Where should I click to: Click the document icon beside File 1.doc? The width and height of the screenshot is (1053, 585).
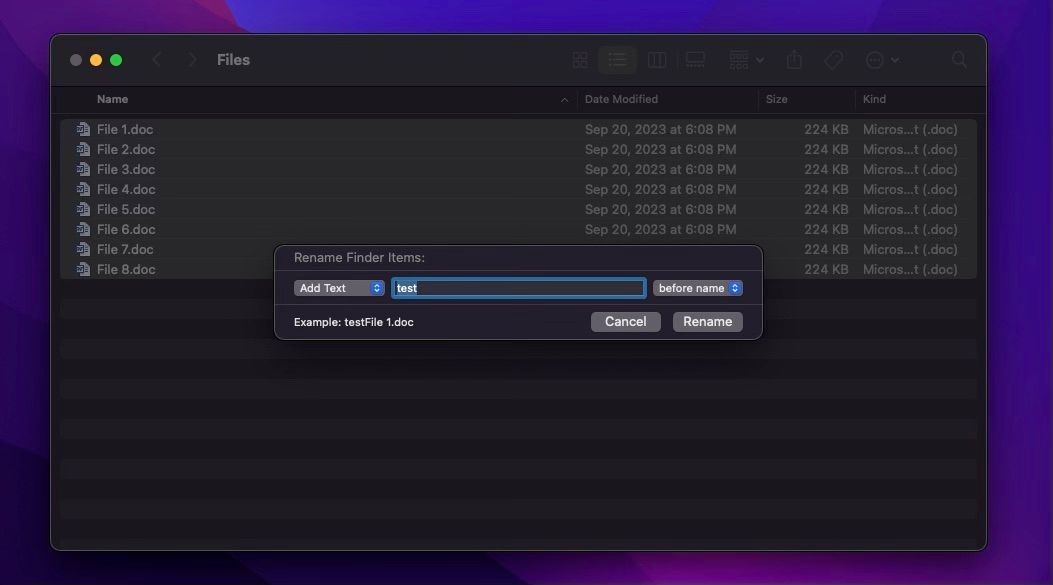(82, 129)
